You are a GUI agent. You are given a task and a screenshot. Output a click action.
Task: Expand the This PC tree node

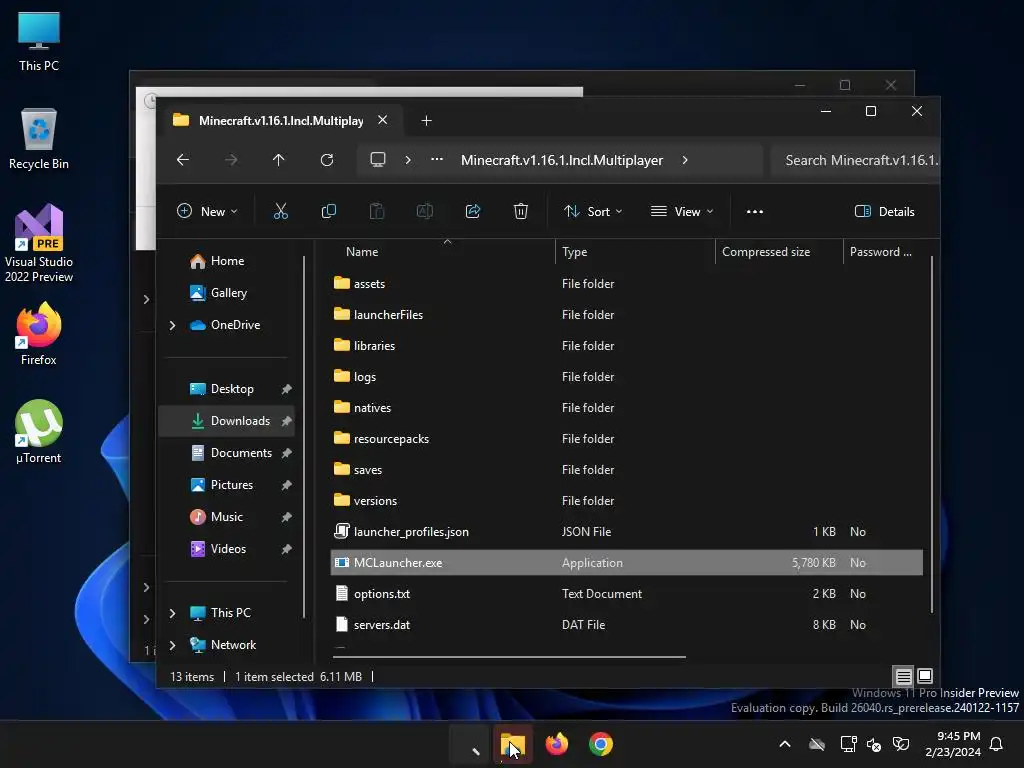point(172,613)
